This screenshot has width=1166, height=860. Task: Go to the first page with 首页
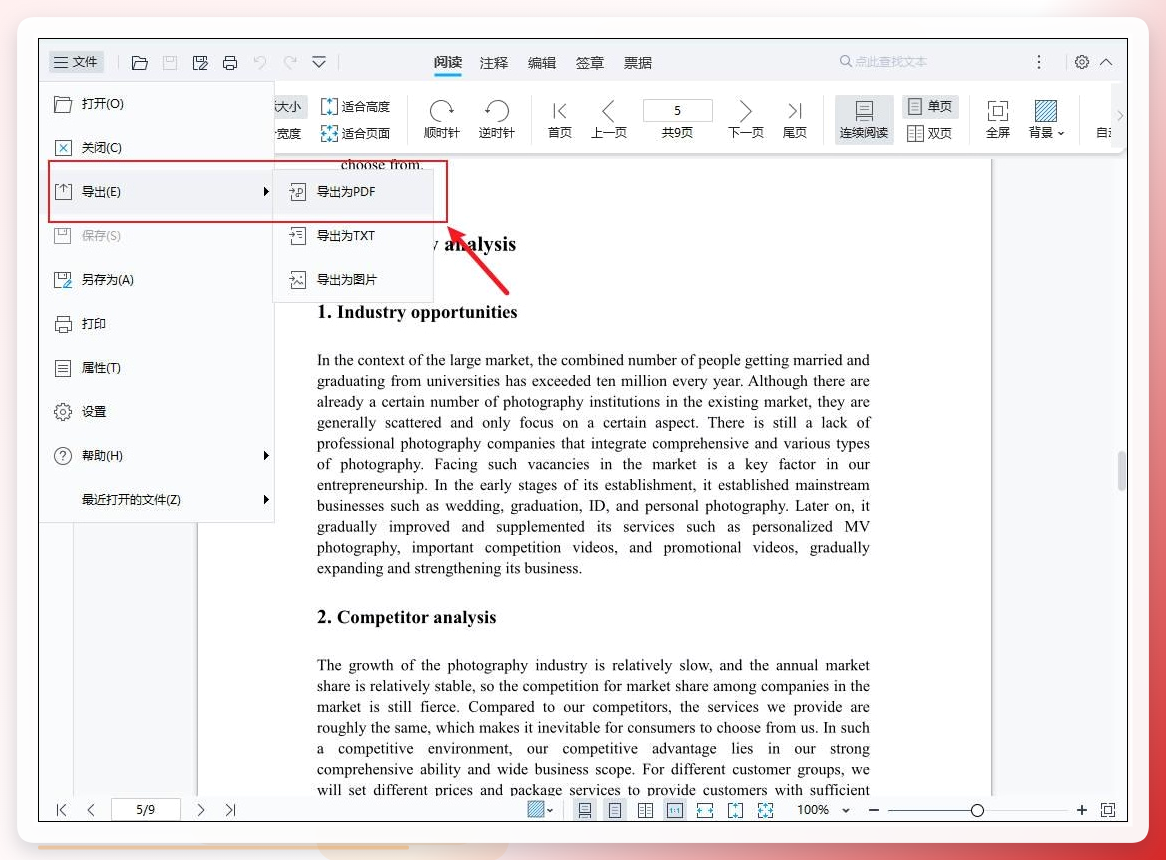click(560, 119)
